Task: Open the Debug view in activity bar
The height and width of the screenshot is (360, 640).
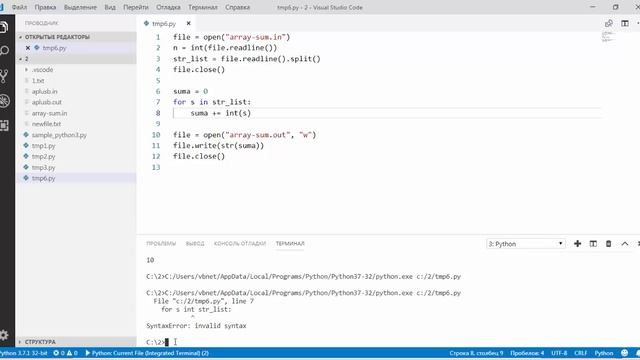Action: click(4, 101)
